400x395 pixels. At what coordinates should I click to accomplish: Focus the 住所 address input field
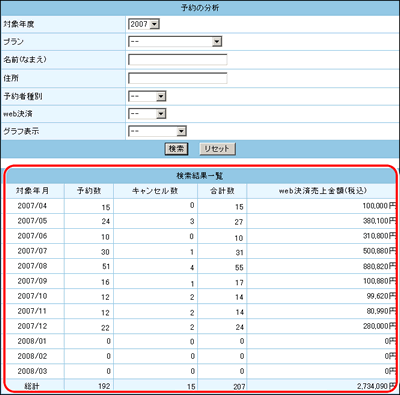(x=178, y=78)
